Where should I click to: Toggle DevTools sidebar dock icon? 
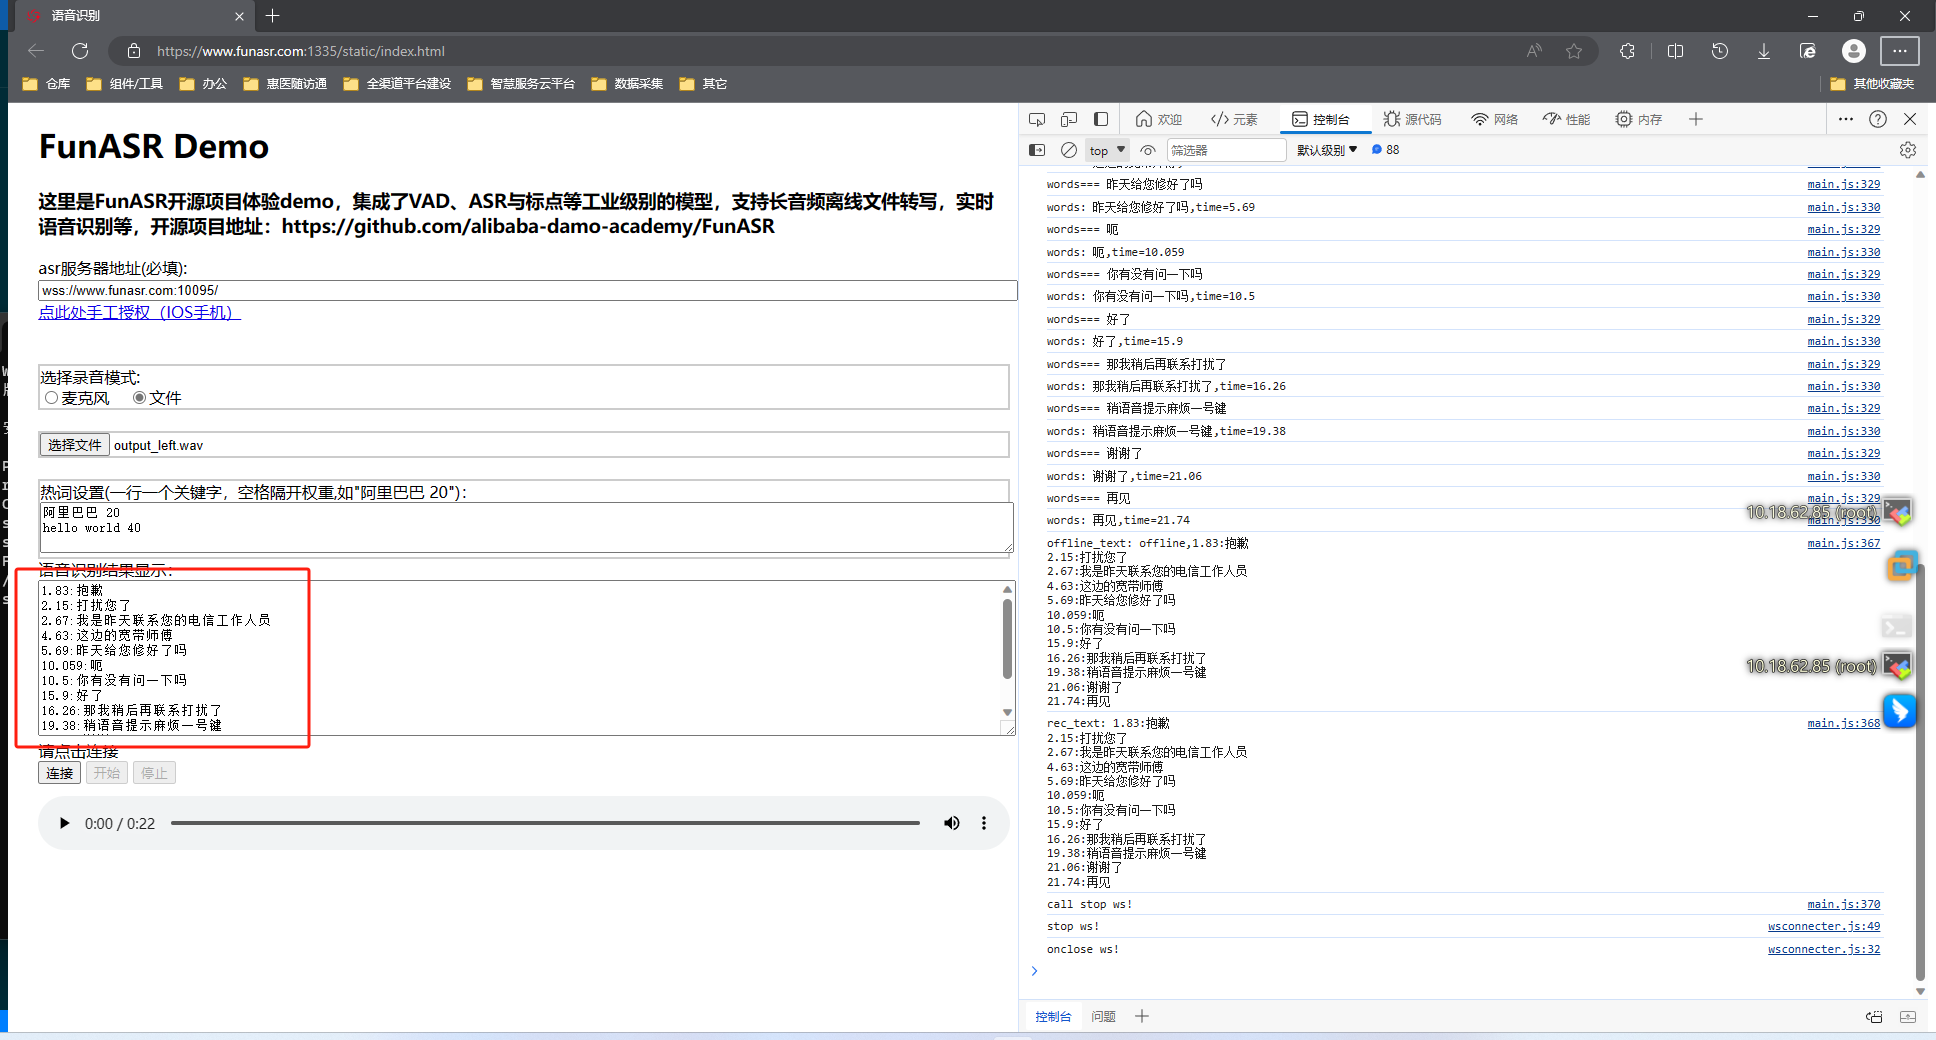click(1101, 119)
